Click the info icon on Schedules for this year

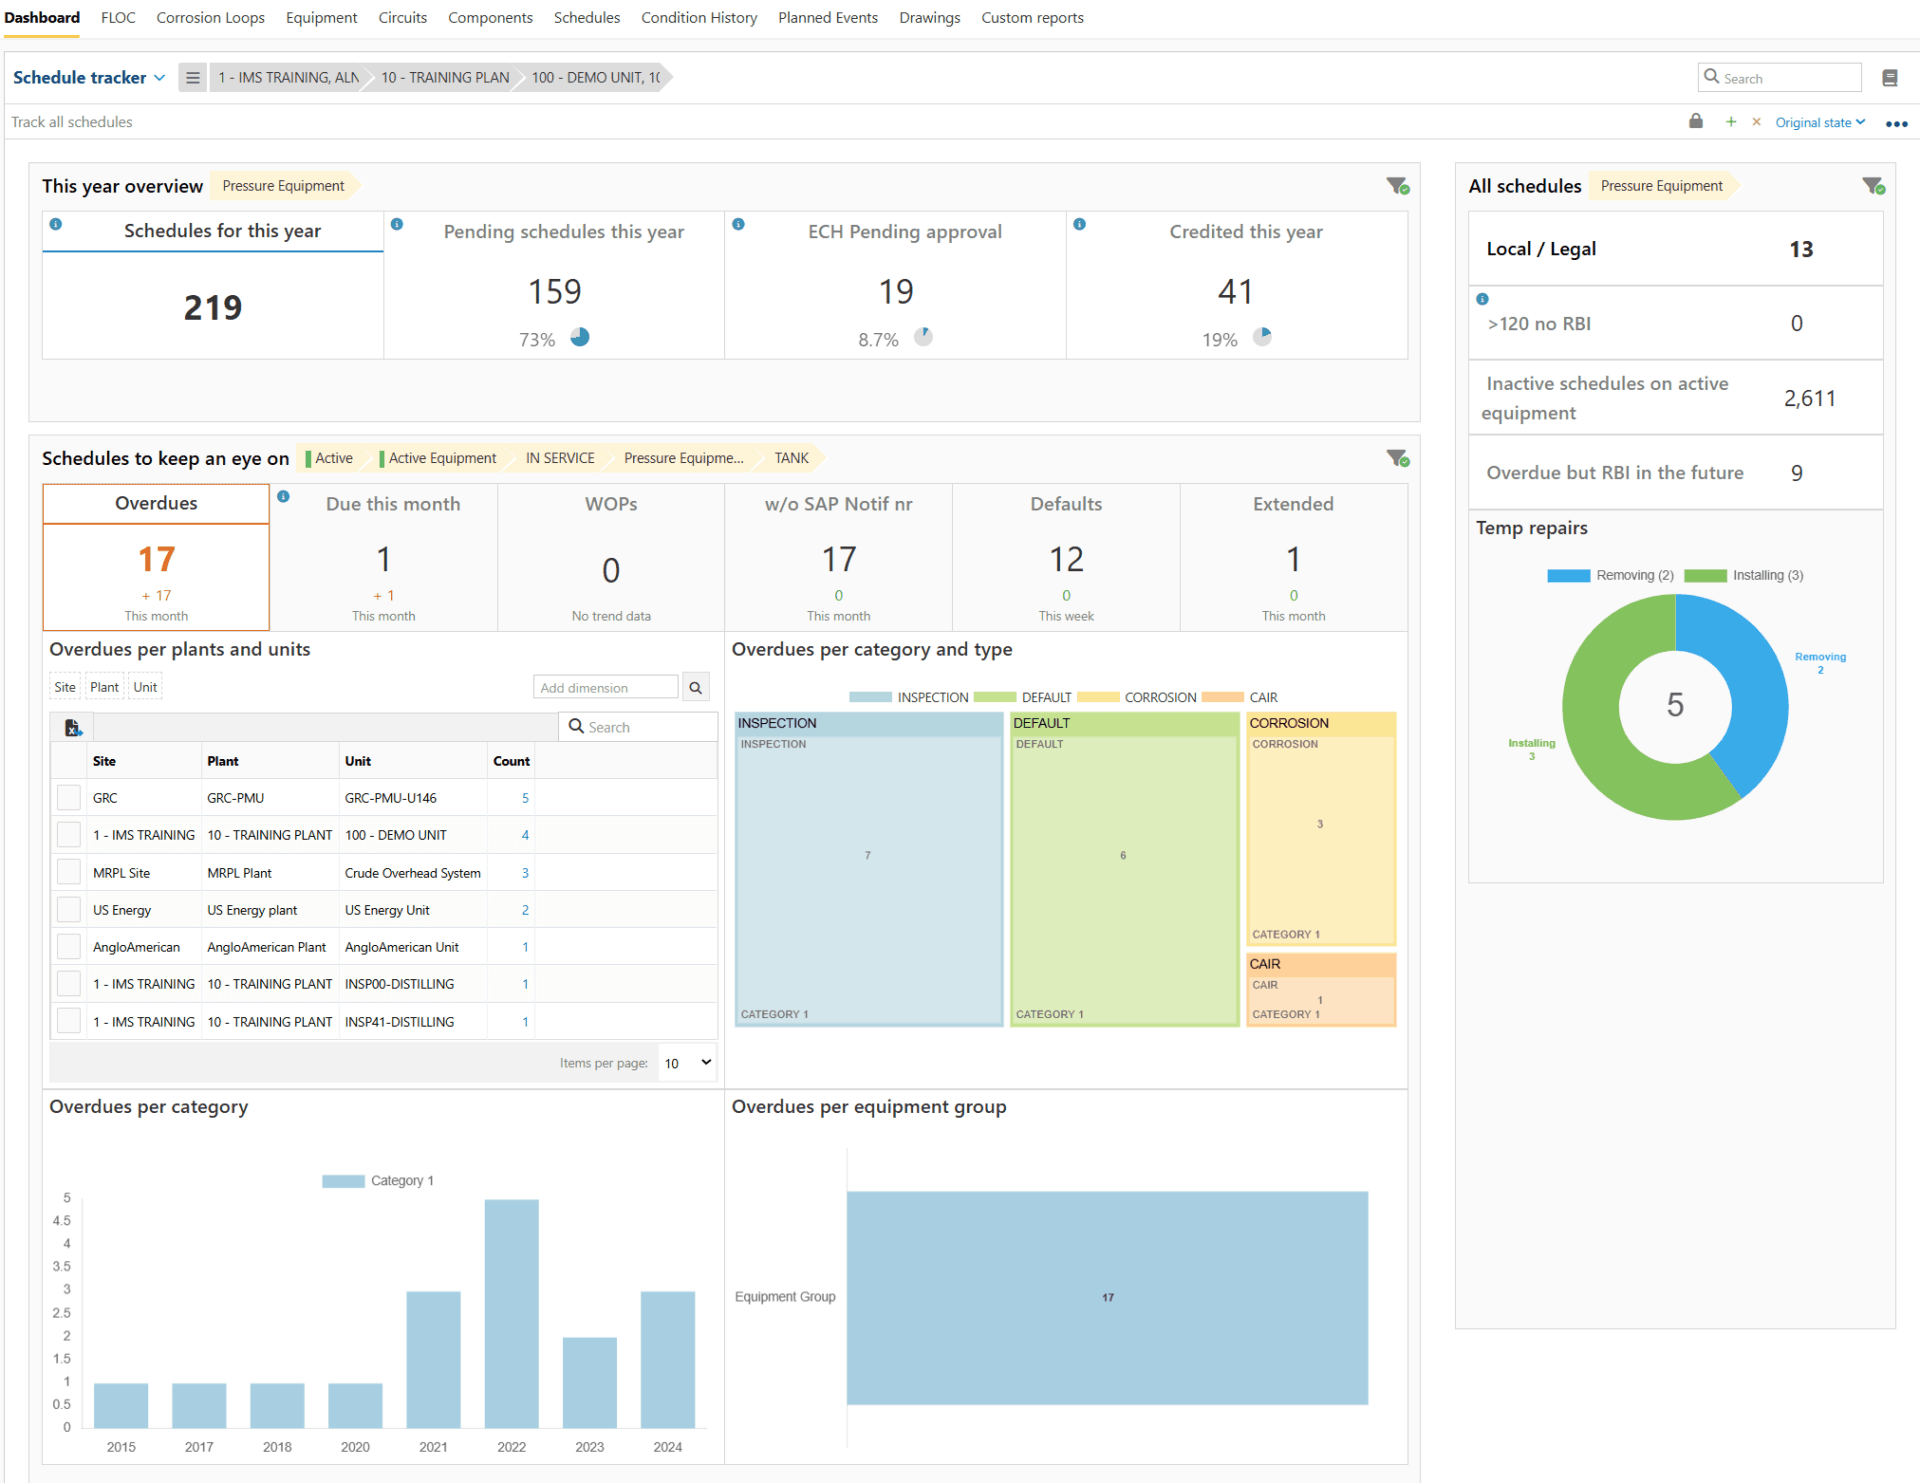[57, 223]
